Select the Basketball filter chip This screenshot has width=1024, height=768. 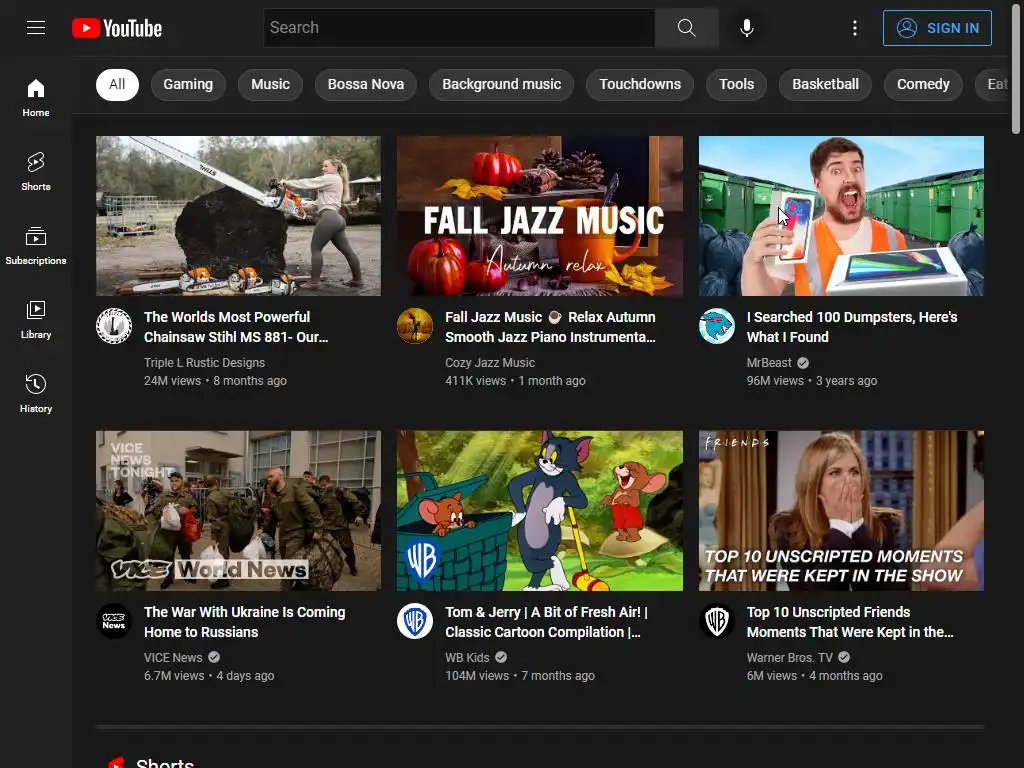825,84
